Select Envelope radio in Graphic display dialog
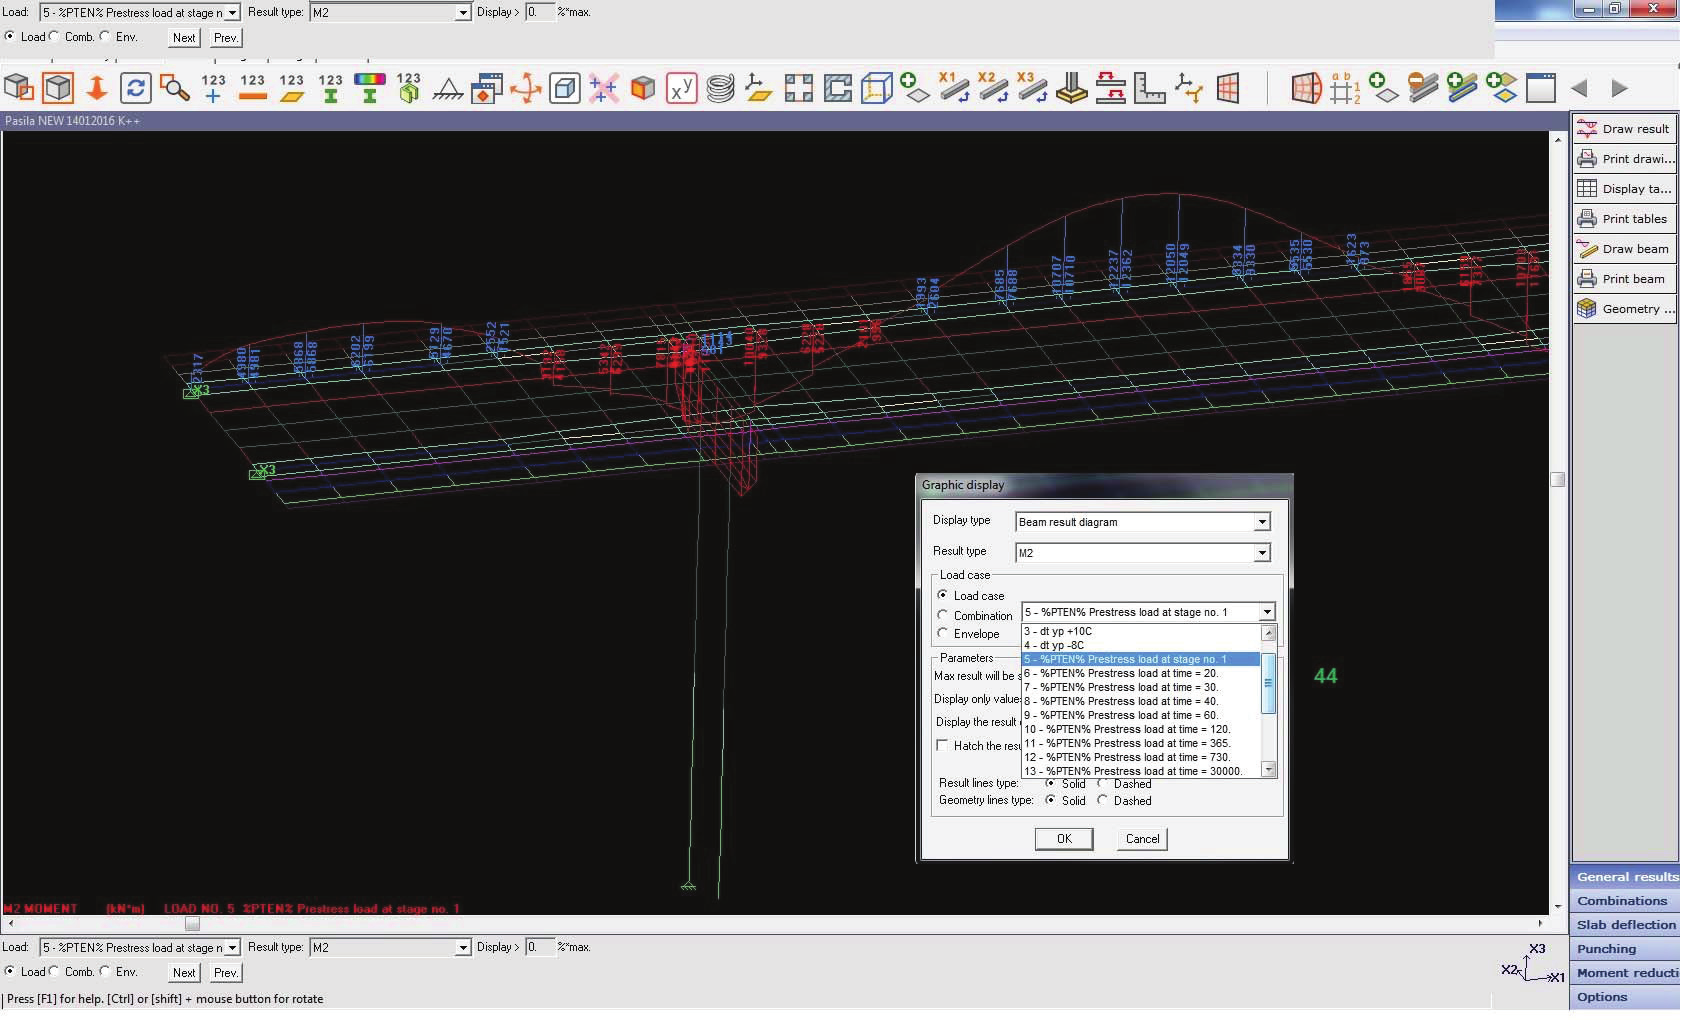Screen dimensions: 1690x1020 (x=943, y=633)
